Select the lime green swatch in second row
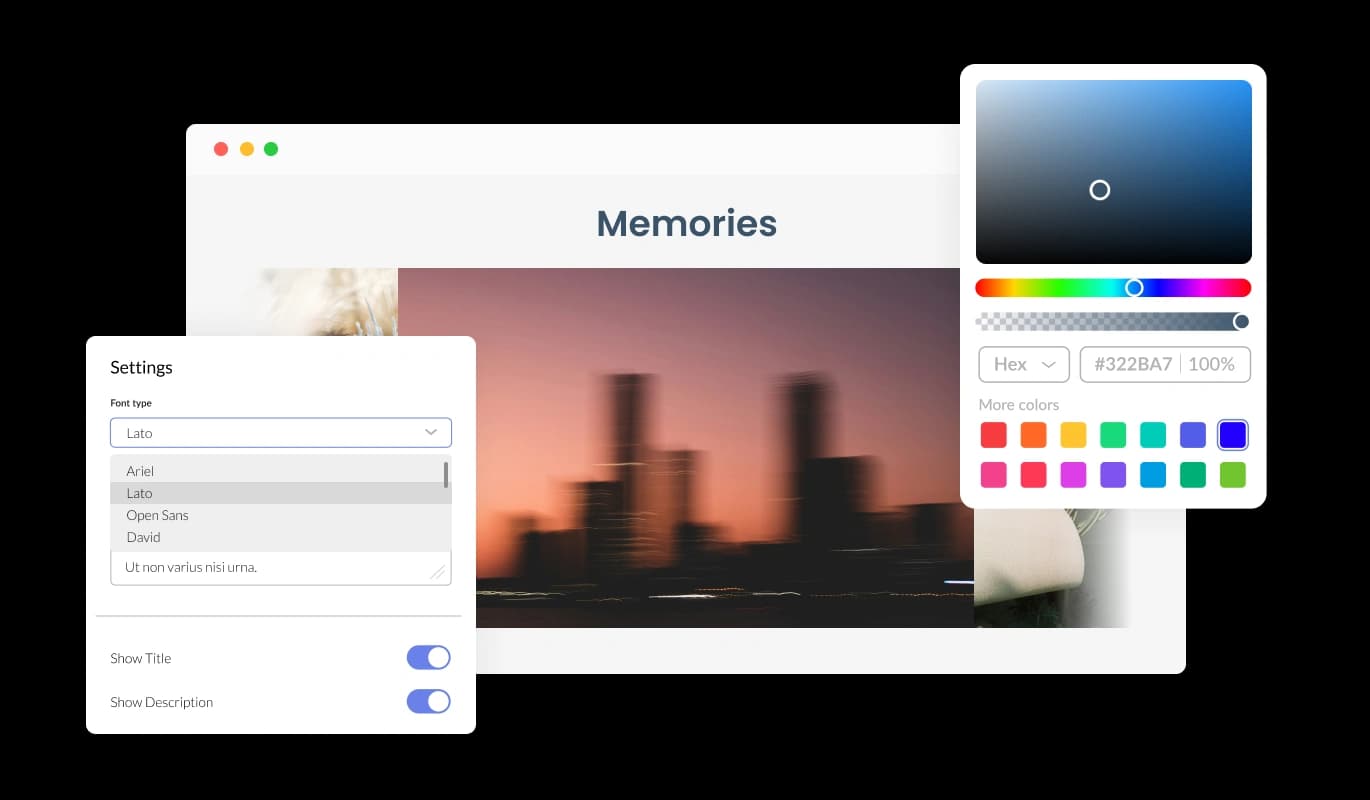1370x800 pixels. coord(1233,475)
